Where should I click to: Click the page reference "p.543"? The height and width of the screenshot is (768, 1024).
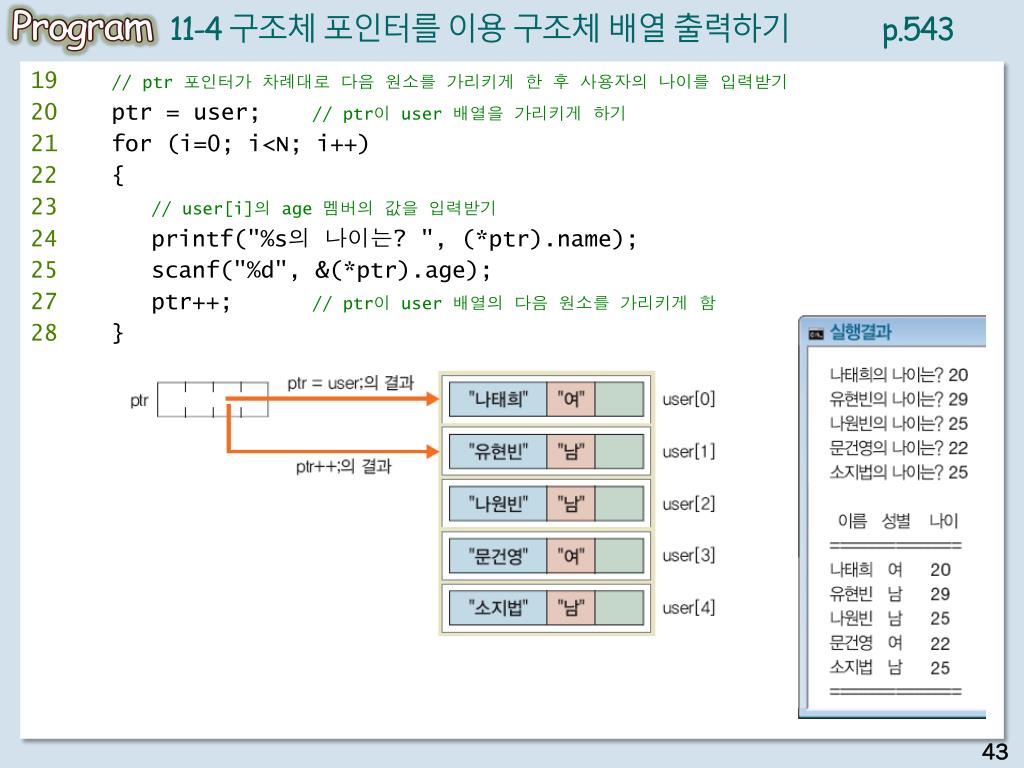coord(918,30)
